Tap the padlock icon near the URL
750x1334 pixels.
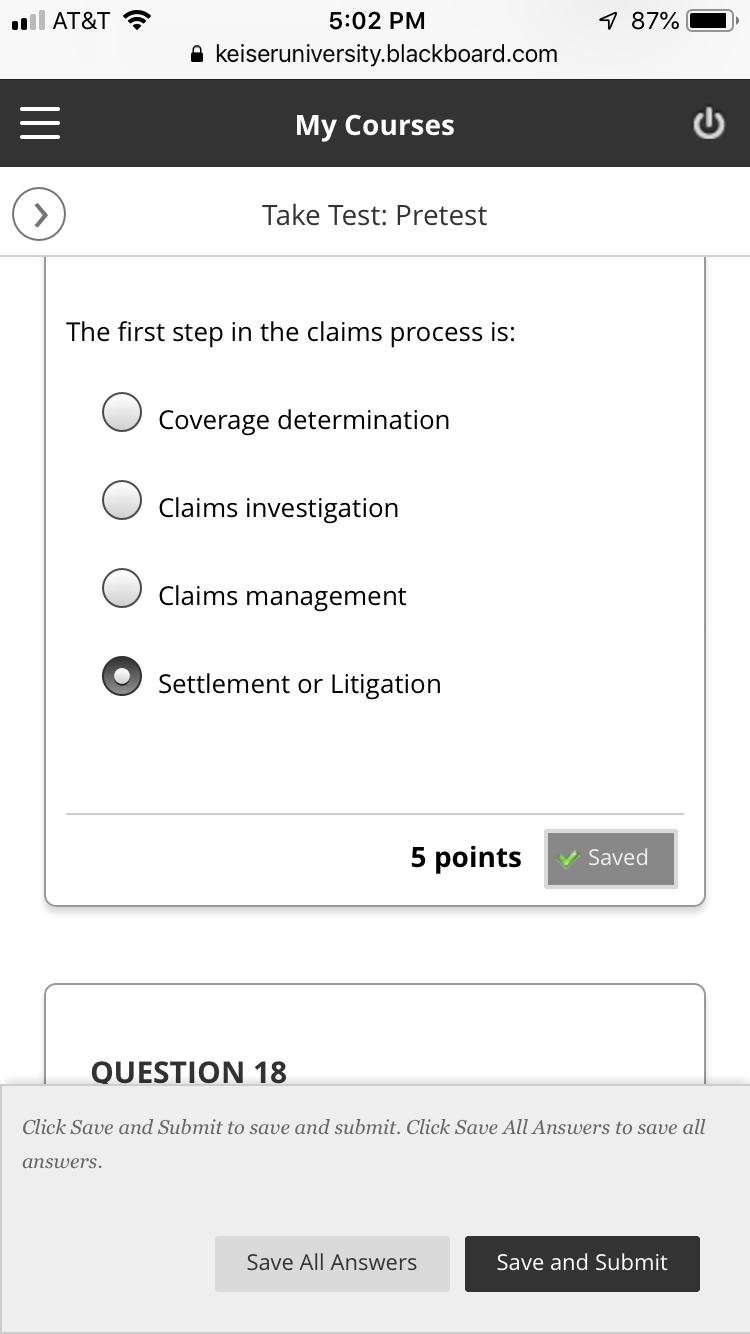197,53
